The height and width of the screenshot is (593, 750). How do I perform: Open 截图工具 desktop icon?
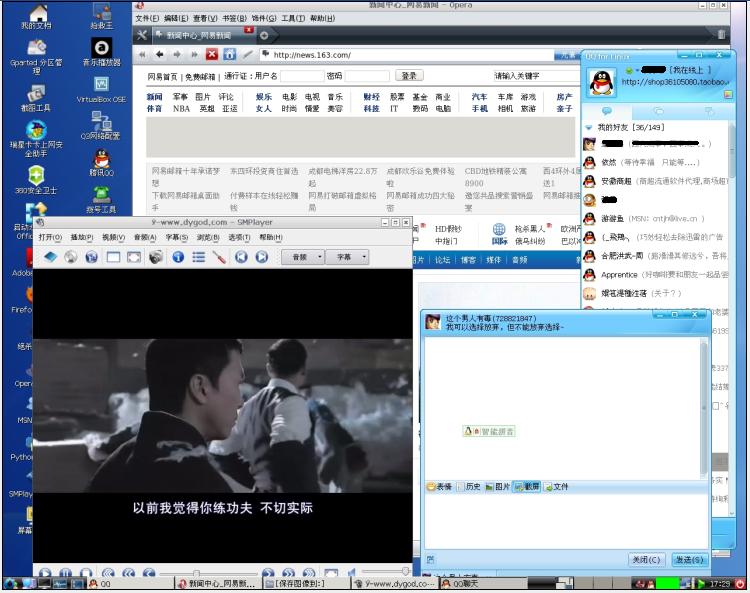pyautogui.click(x=36, y=98)
